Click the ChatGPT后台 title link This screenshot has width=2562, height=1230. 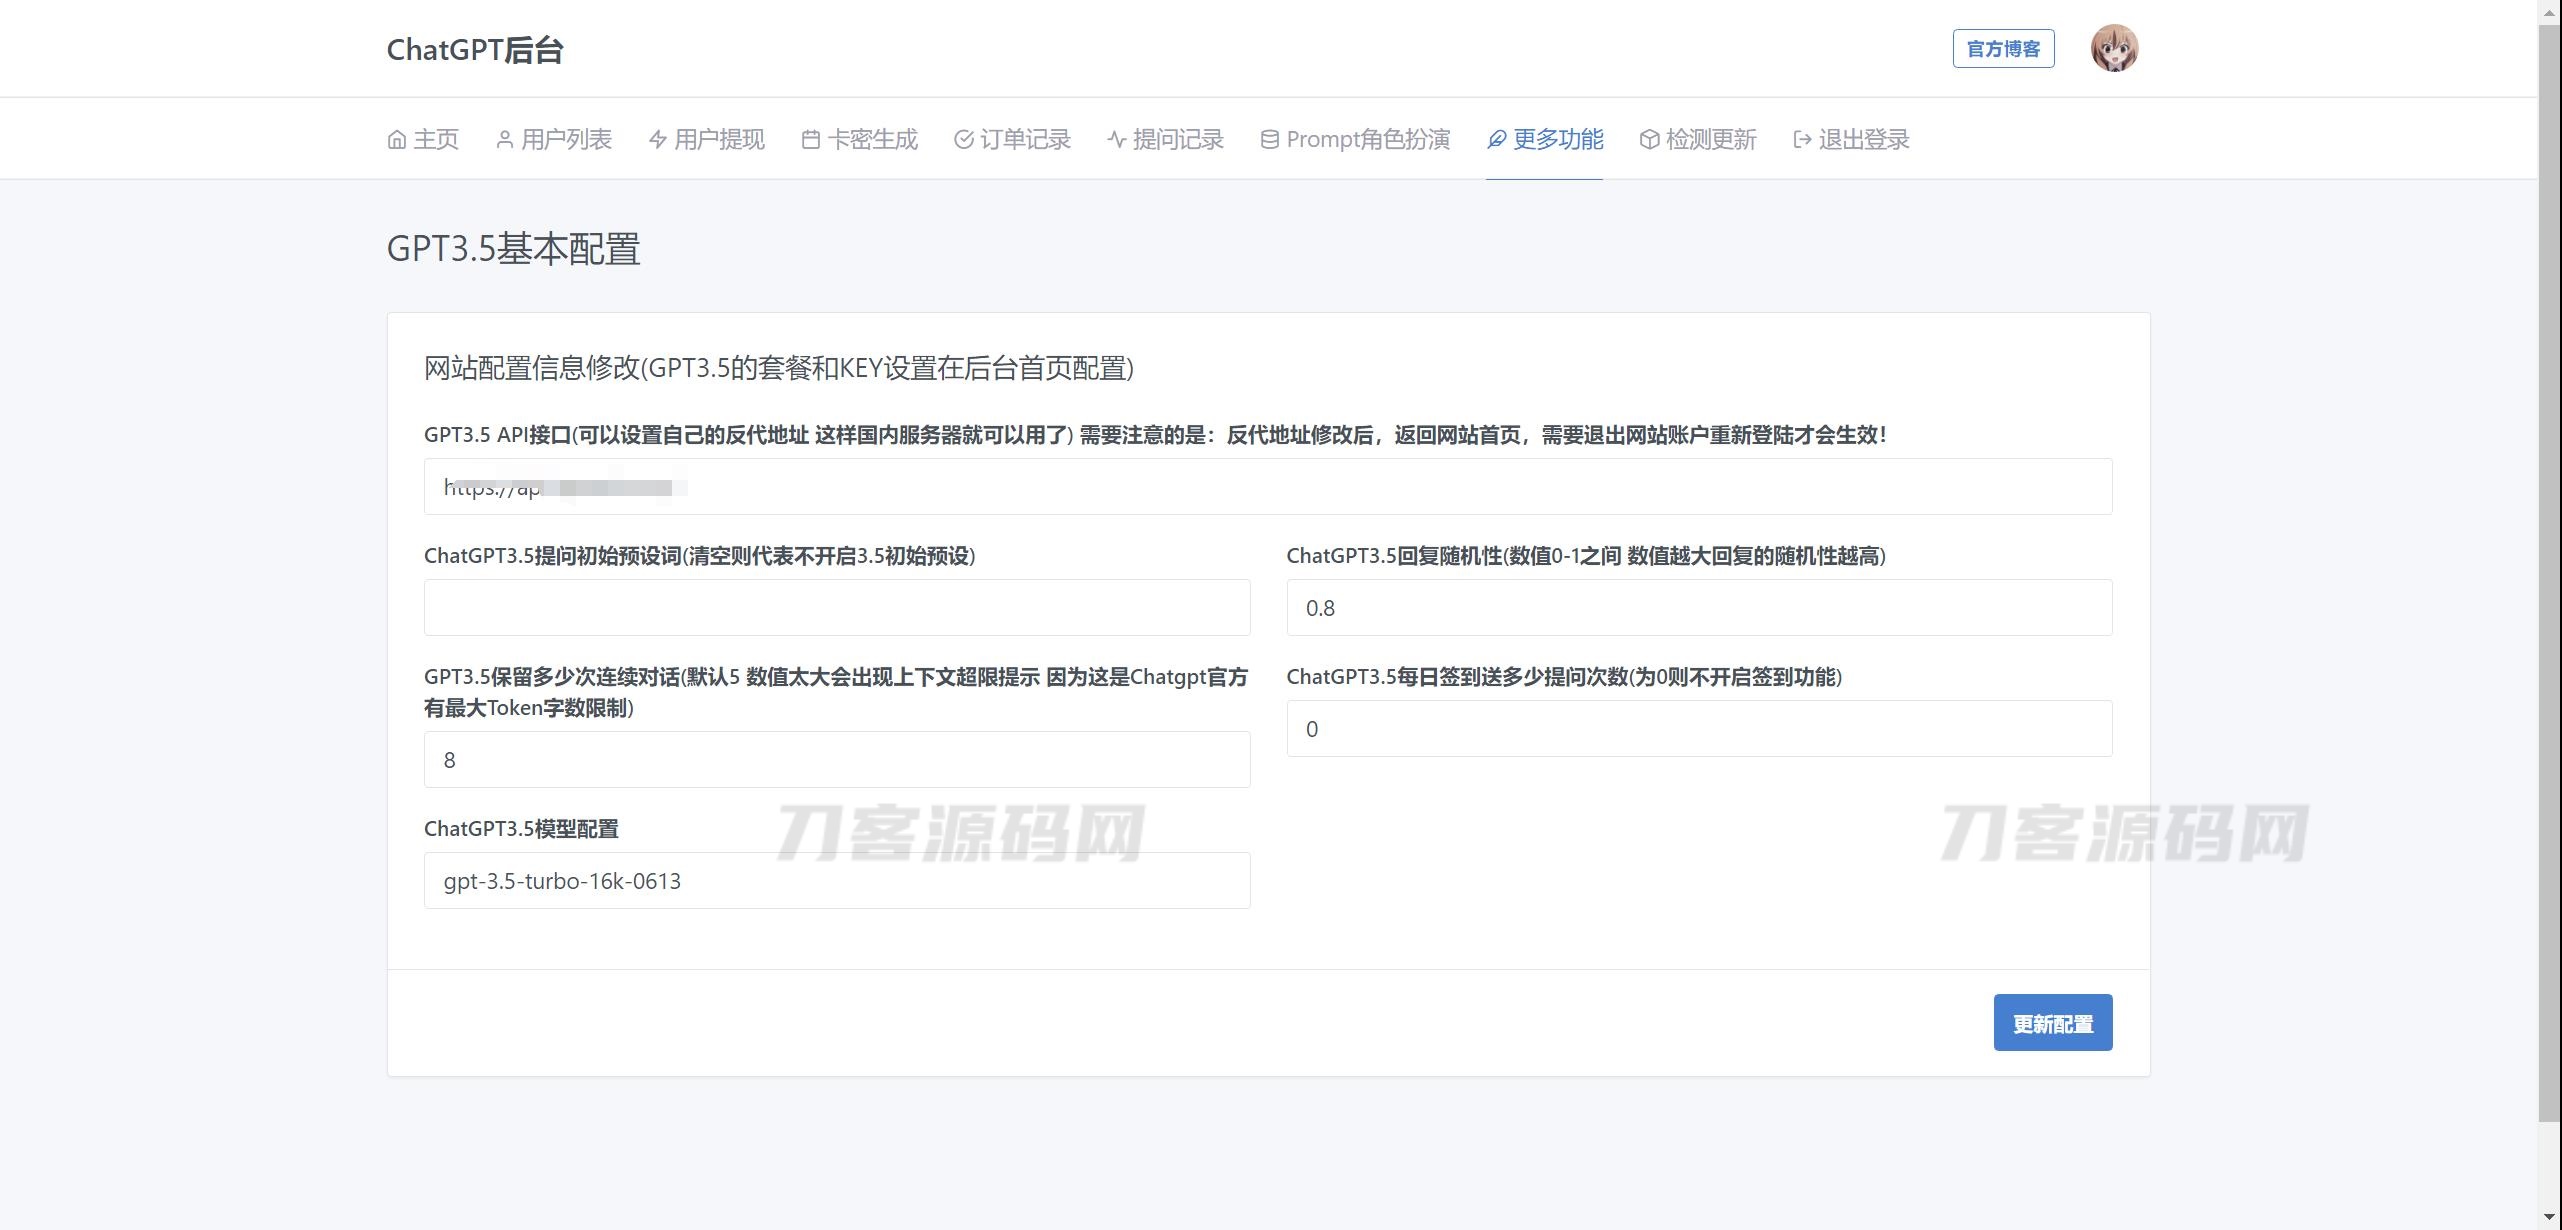coord(475,50)
